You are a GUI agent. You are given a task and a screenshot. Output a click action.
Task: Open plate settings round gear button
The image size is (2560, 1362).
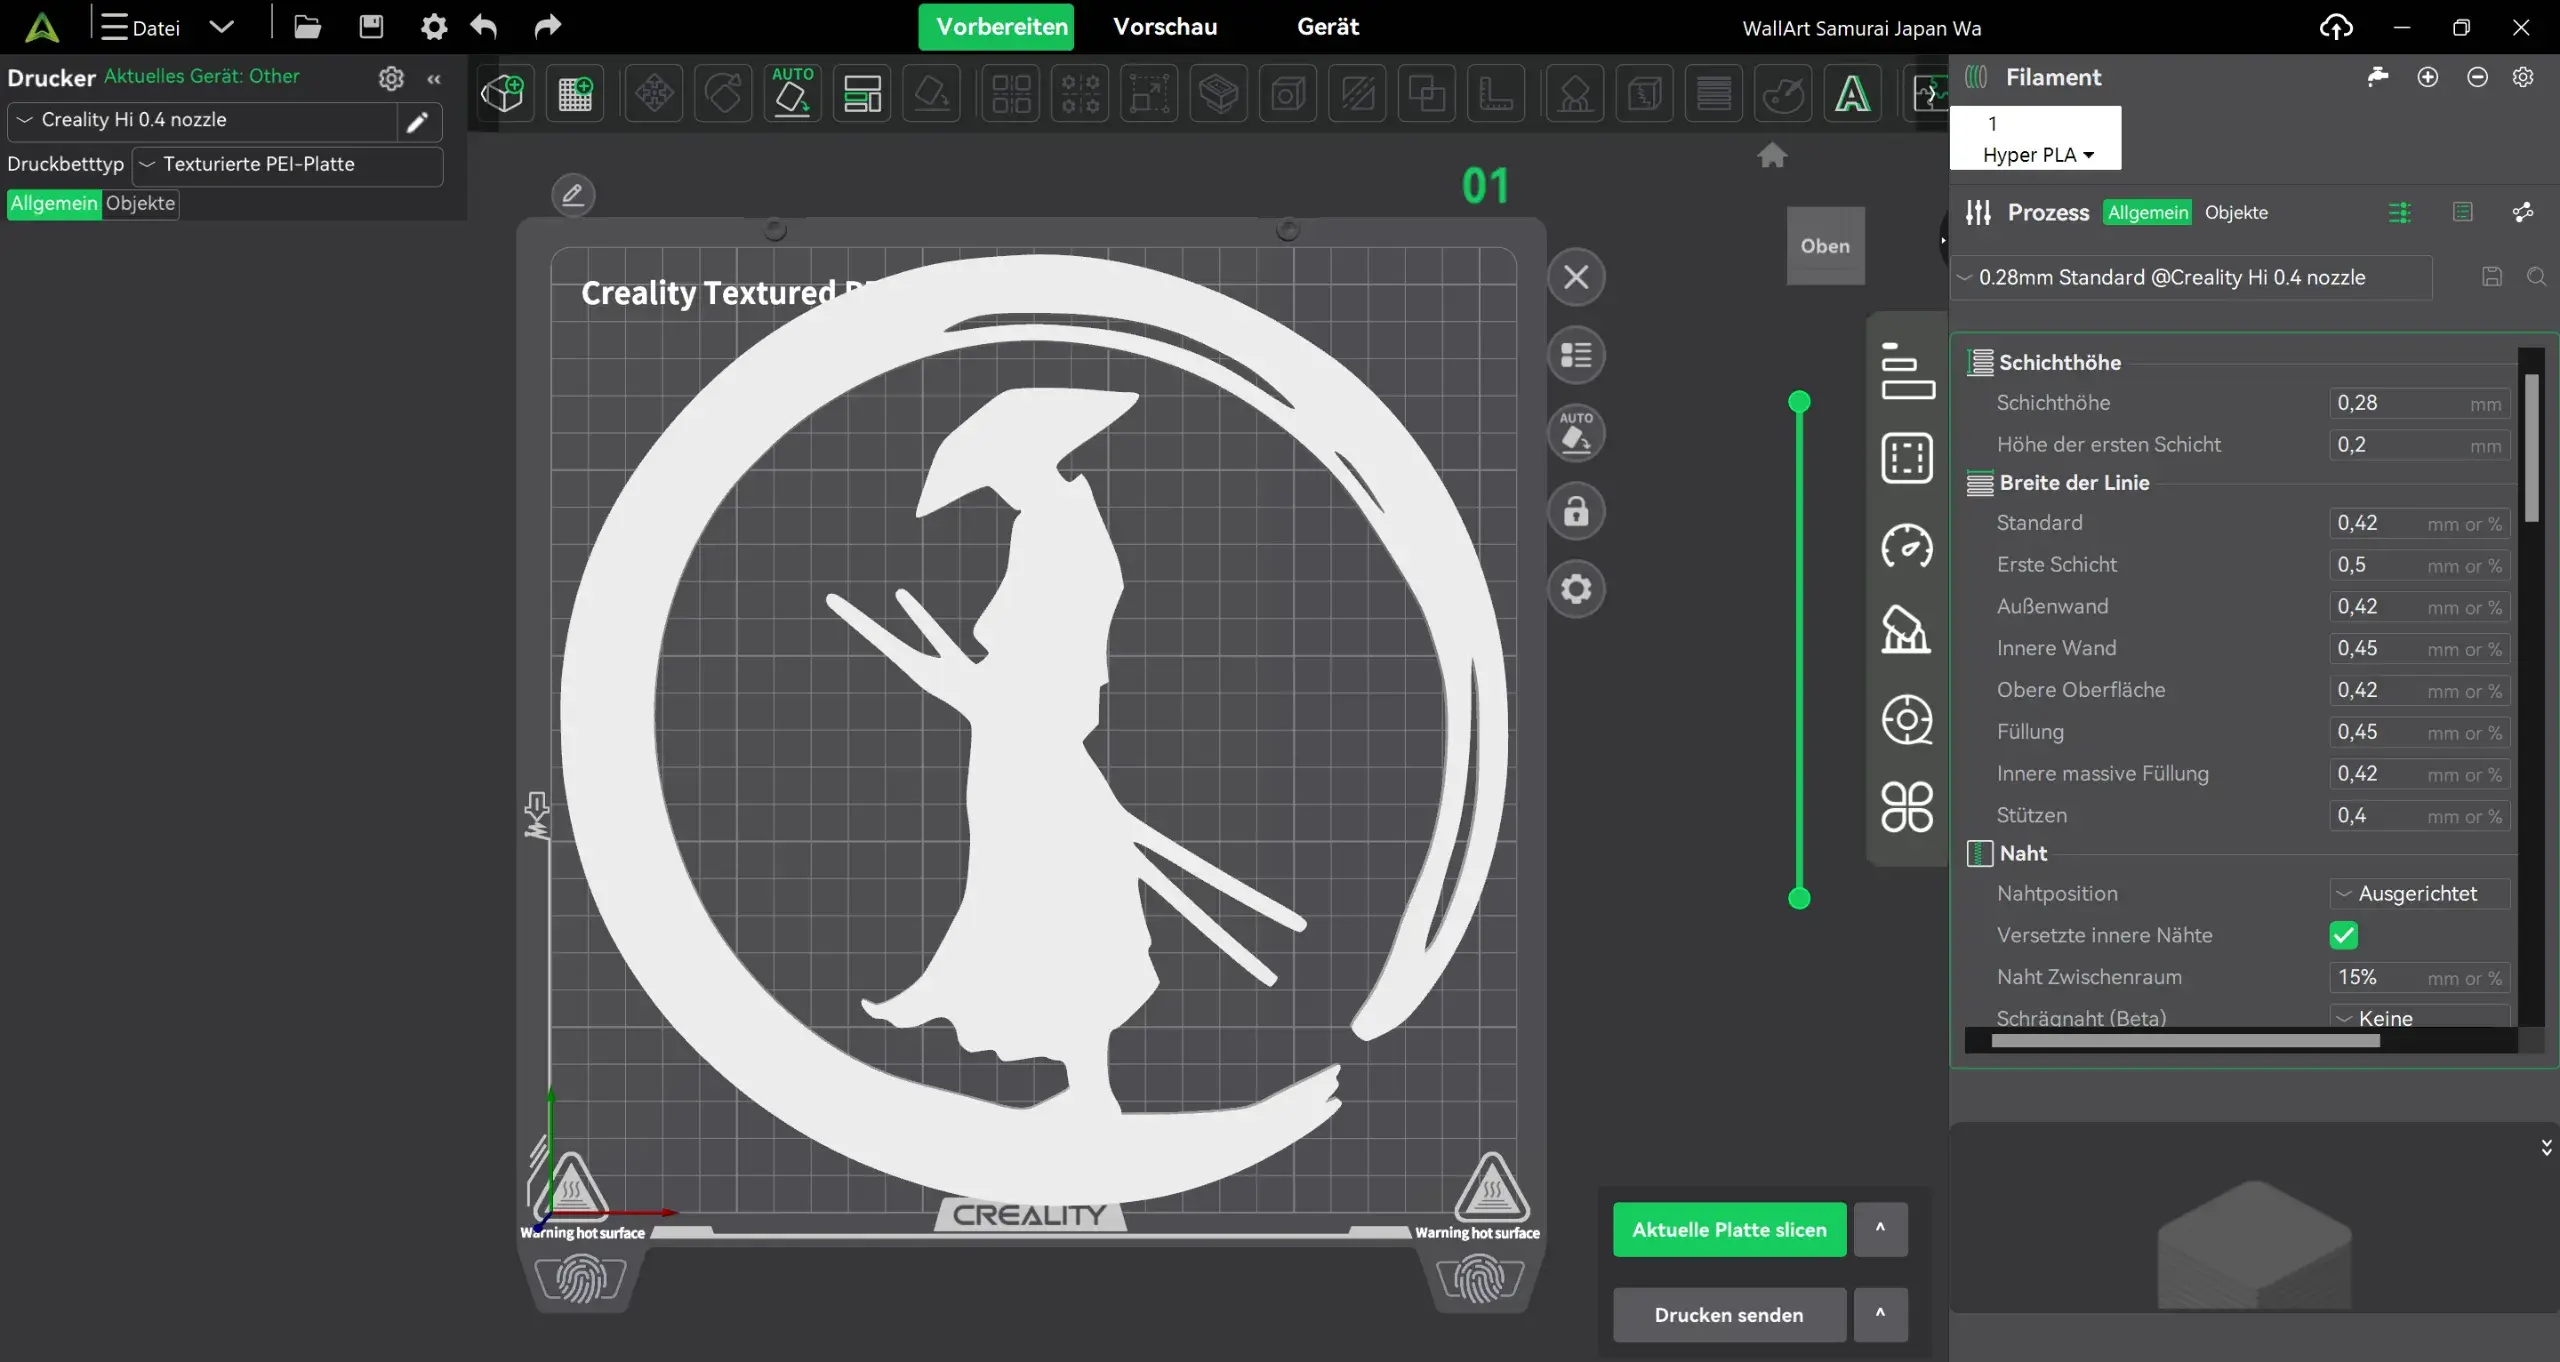(1576, 589)
